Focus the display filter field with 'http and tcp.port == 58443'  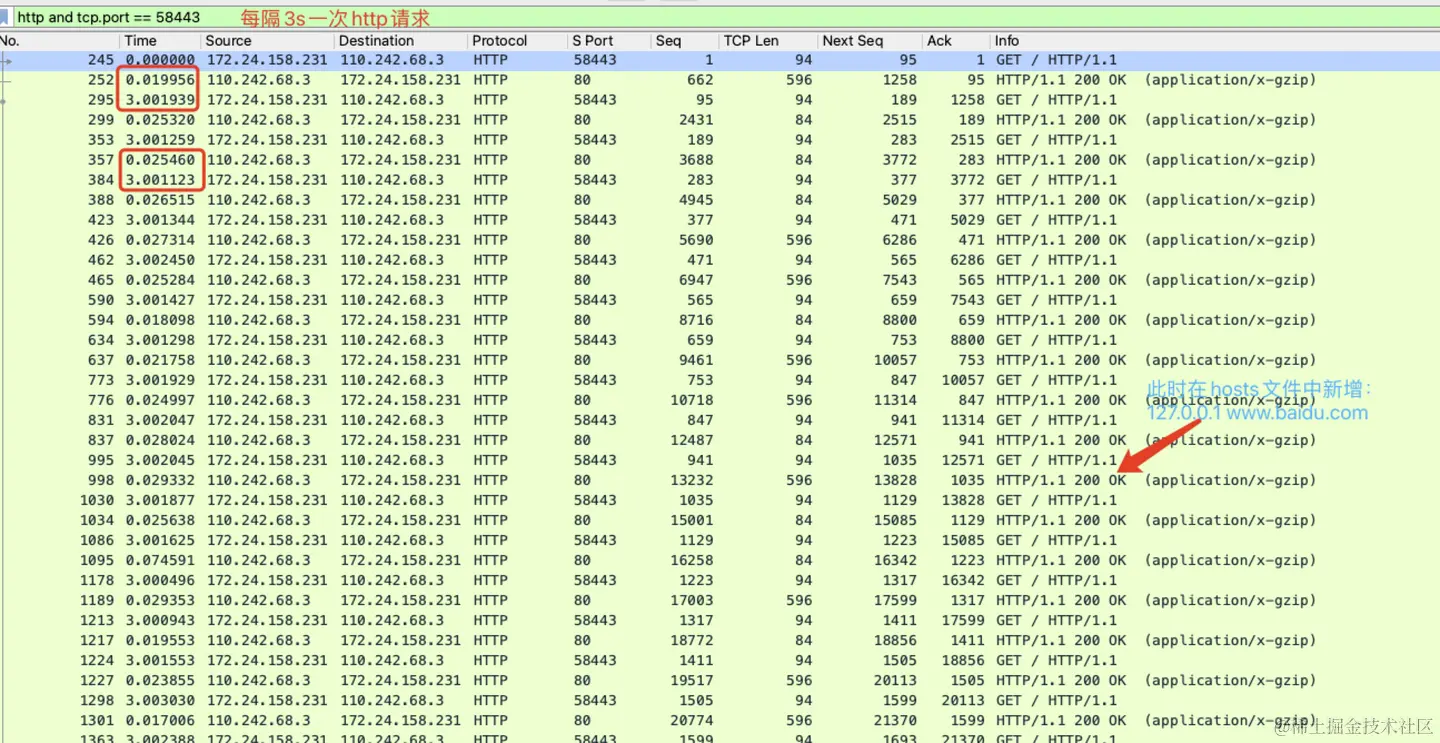tap(725, 17)
